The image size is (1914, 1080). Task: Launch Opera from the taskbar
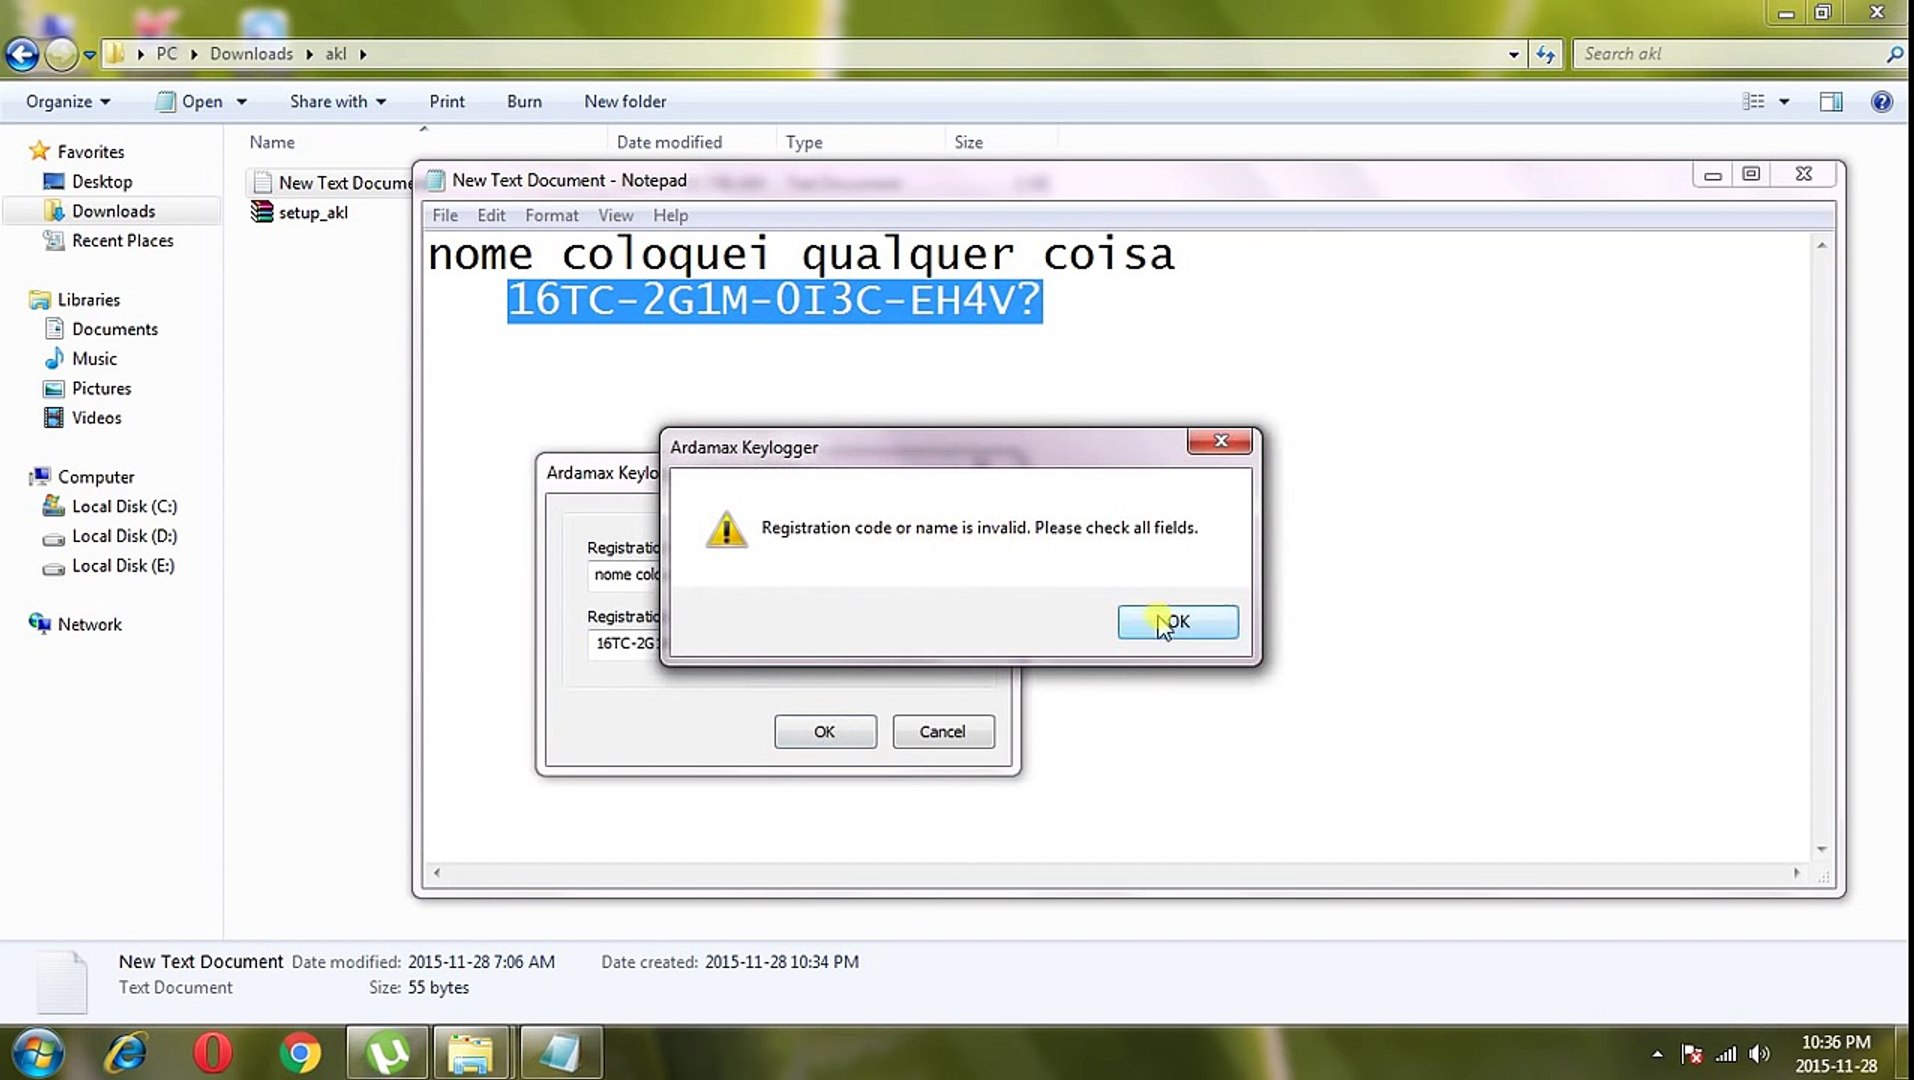(213, 1053)
